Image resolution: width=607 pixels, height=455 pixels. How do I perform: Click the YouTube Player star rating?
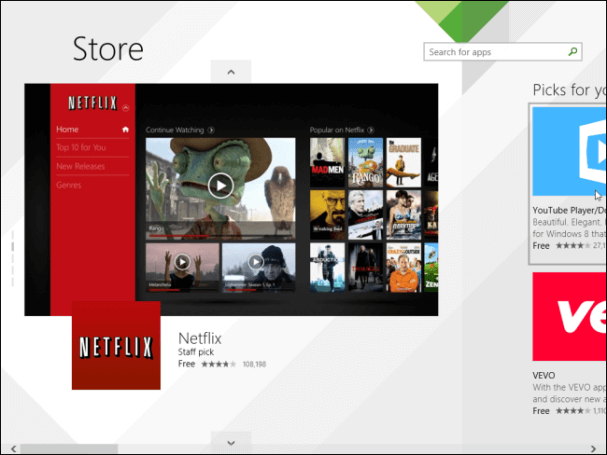click(573, 246)
